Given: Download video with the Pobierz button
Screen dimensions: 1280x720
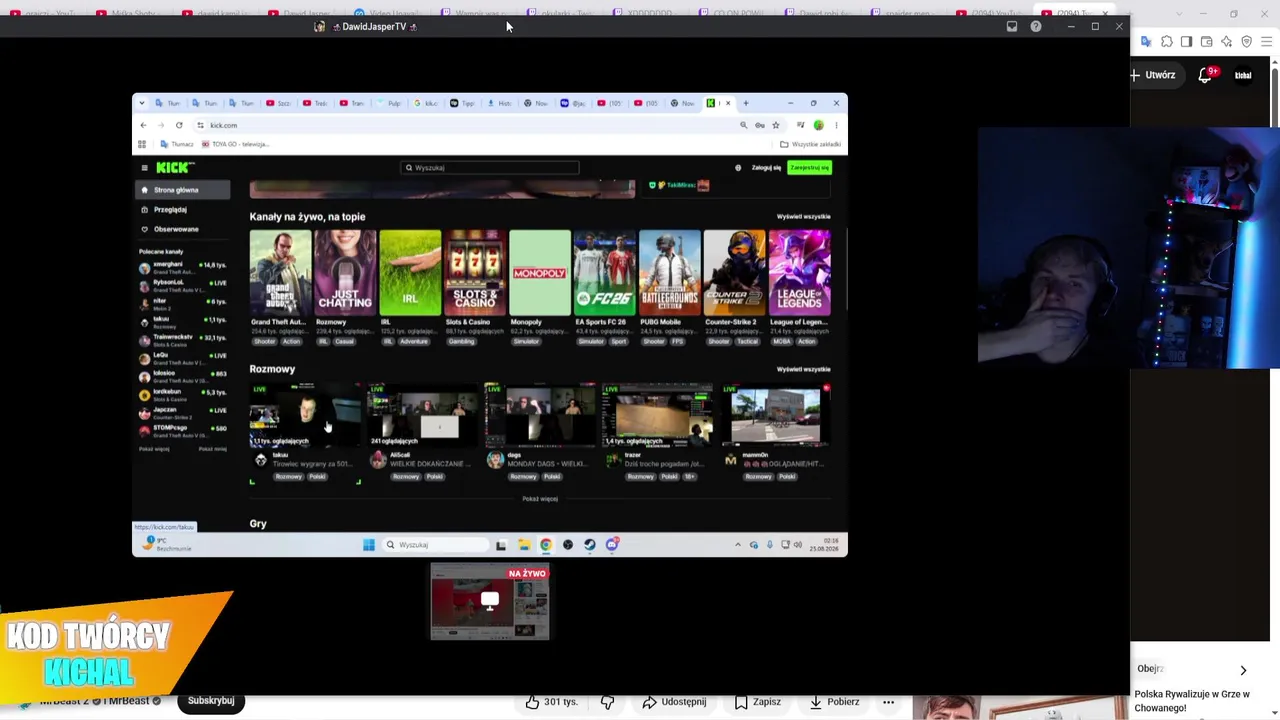Looking at the screenshot, I should [x=835, y=702].
